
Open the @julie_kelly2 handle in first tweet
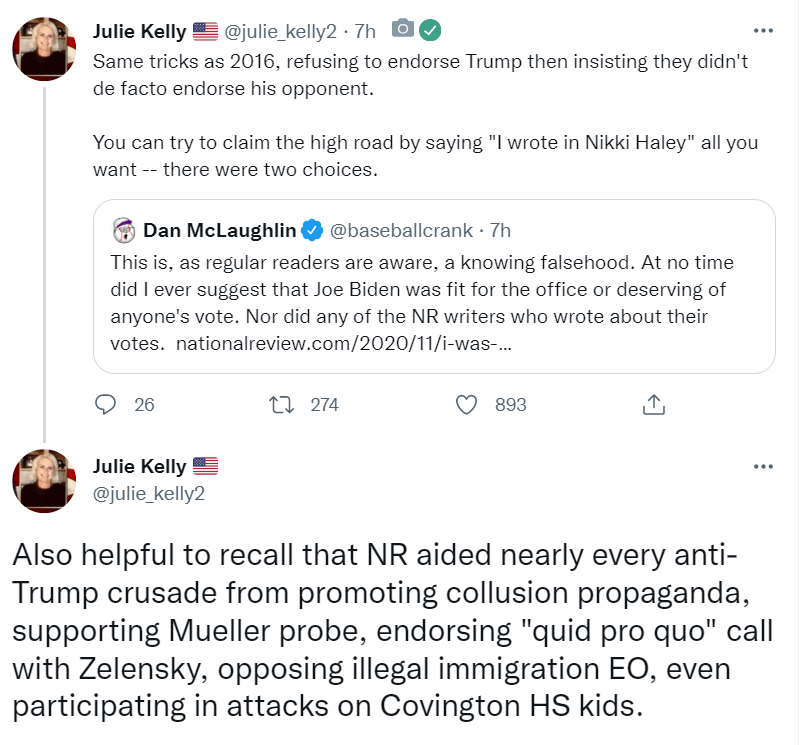280,31
